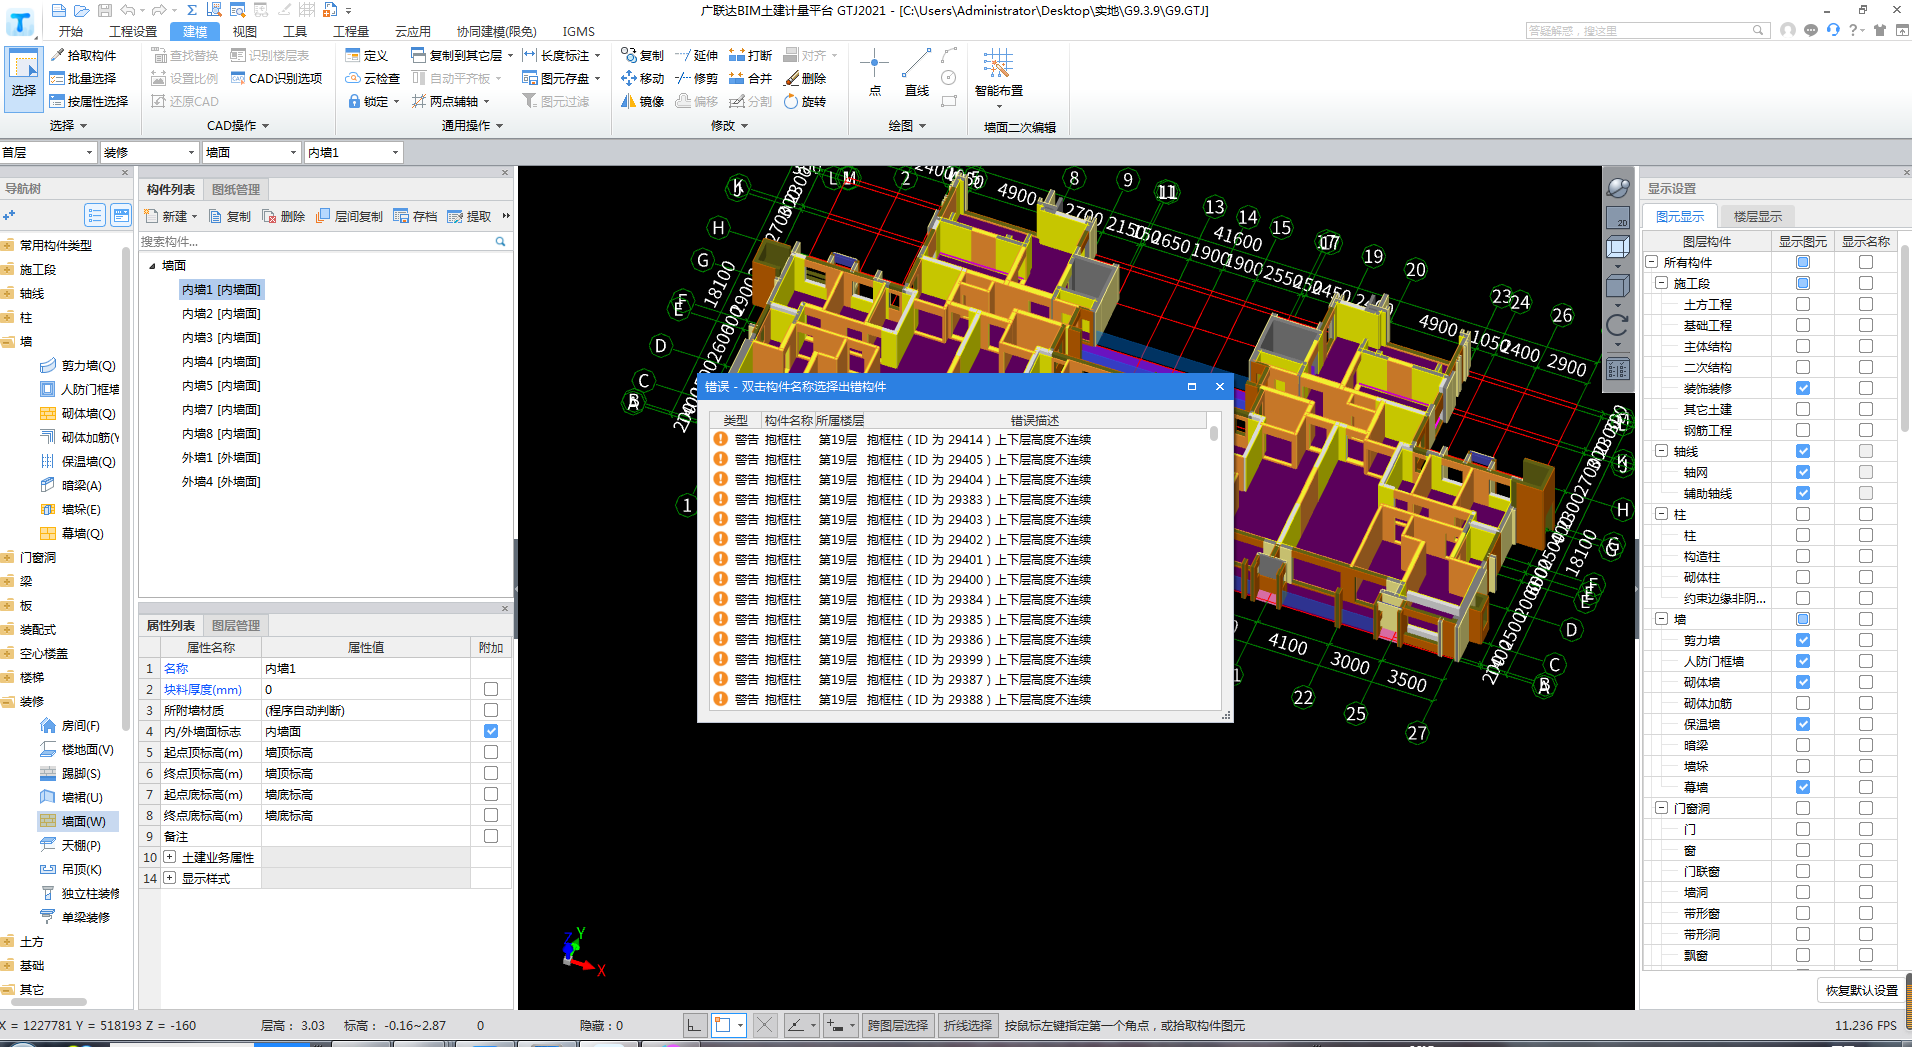Open the 工程设置 ribbon tab
Screen dimensions: 1912x1047
point(133,32)
